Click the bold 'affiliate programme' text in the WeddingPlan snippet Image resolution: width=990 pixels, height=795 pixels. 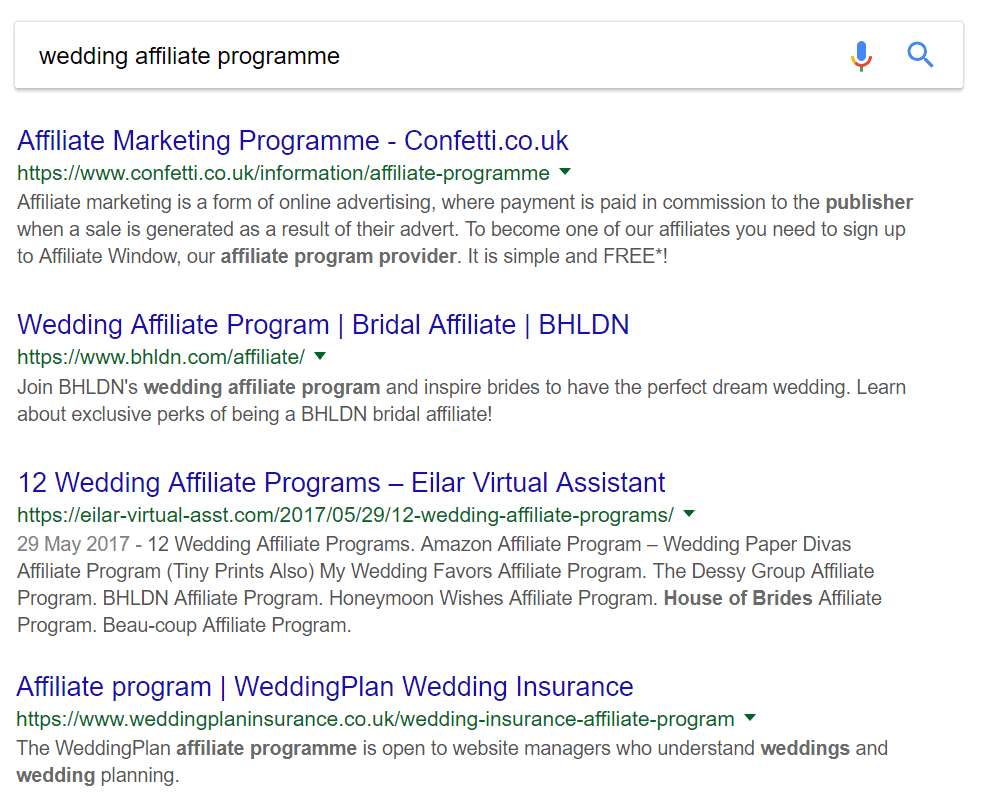click(x=266, y=748)
